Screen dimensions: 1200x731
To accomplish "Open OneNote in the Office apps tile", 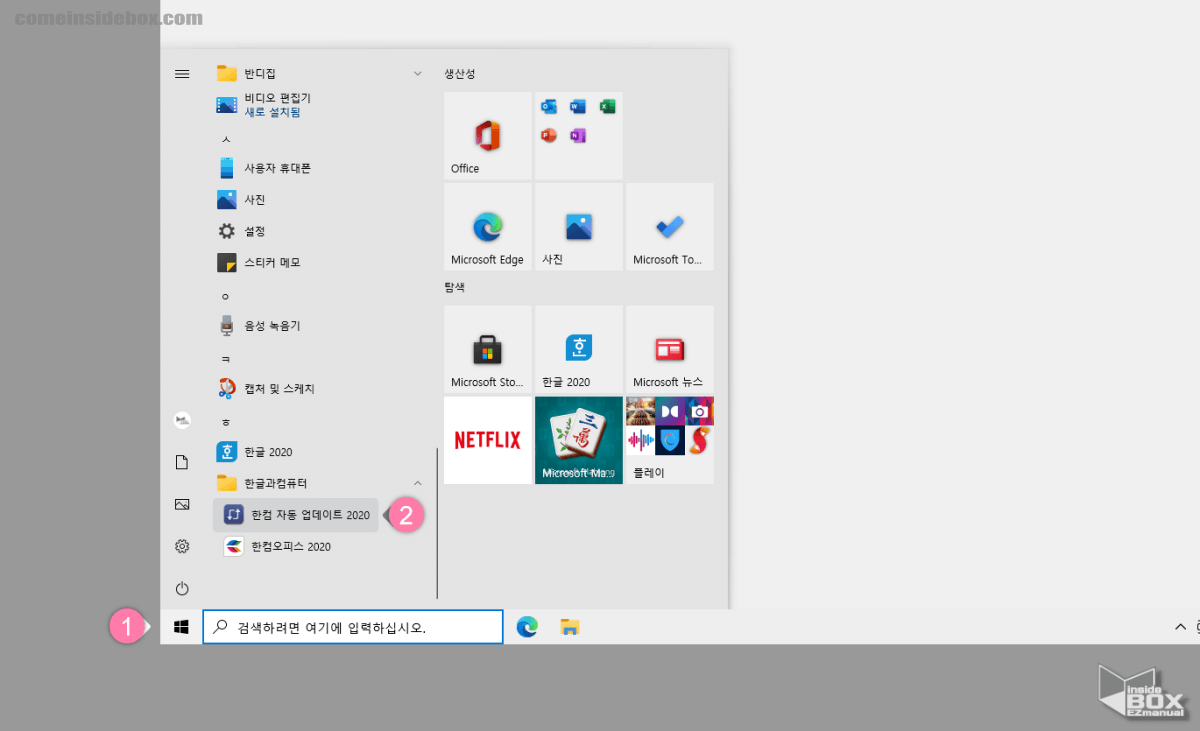I will click(x=578, y=136).
